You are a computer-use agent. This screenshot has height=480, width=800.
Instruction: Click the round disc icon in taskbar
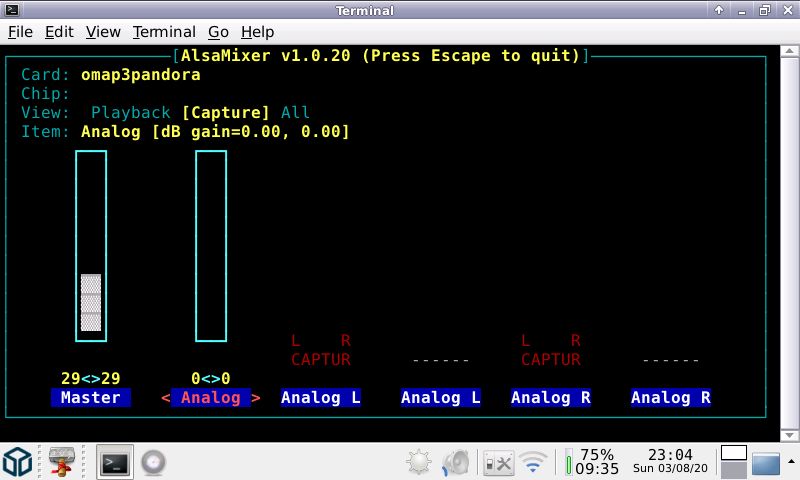152,462
